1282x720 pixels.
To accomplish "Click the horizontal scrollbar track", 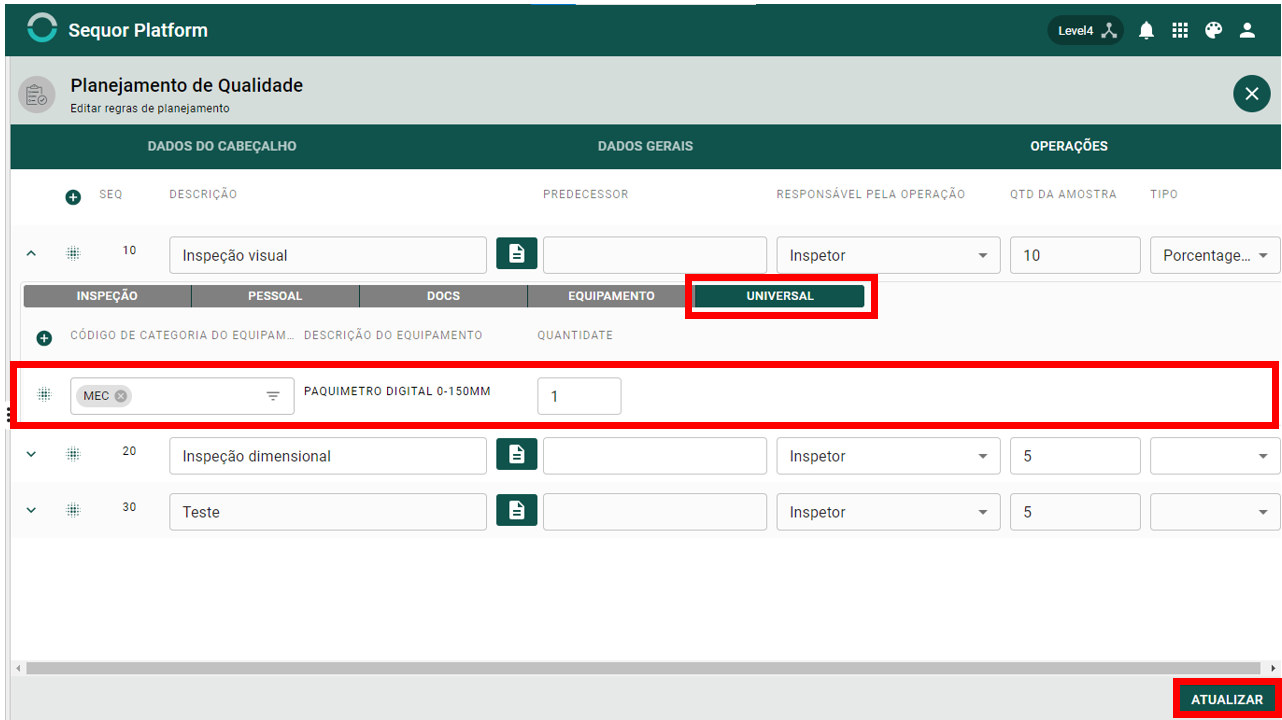I will tap(645, 667).
